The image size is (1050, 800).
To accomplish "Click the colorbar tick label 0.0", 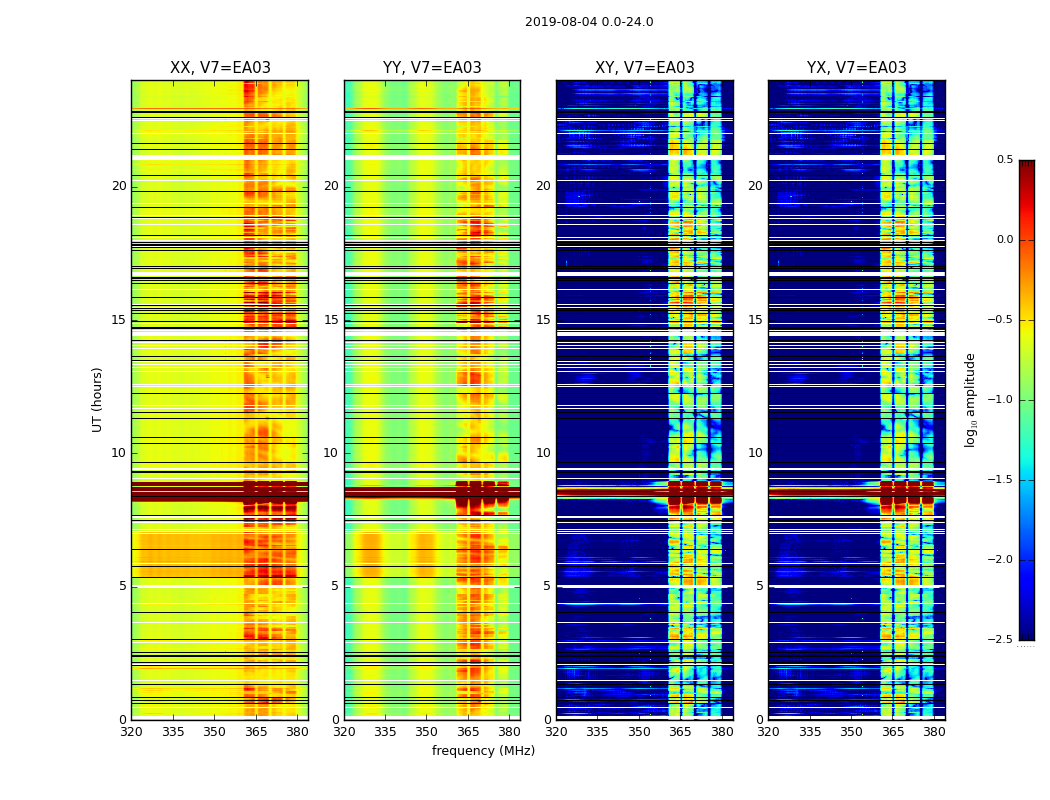I will pyautogui.click(x=1004, y=240).
